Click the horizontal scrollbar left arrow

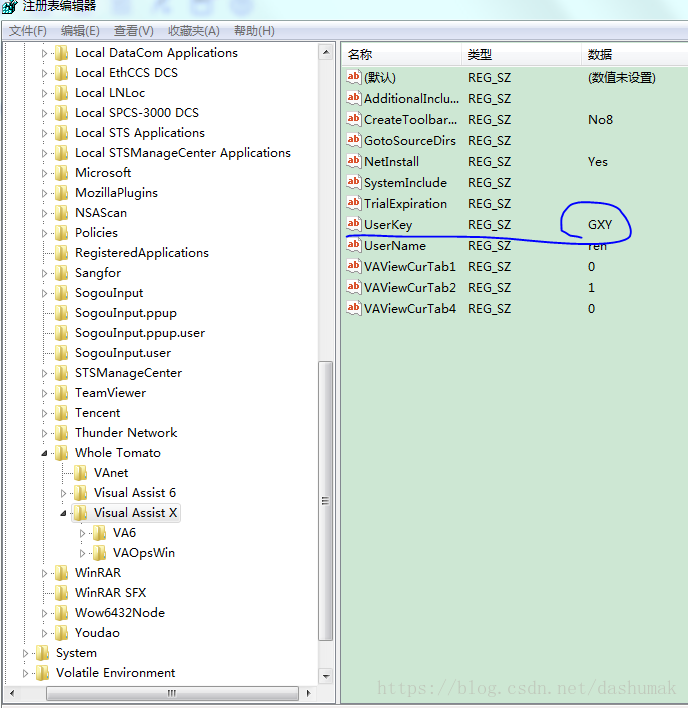point(12,693)
